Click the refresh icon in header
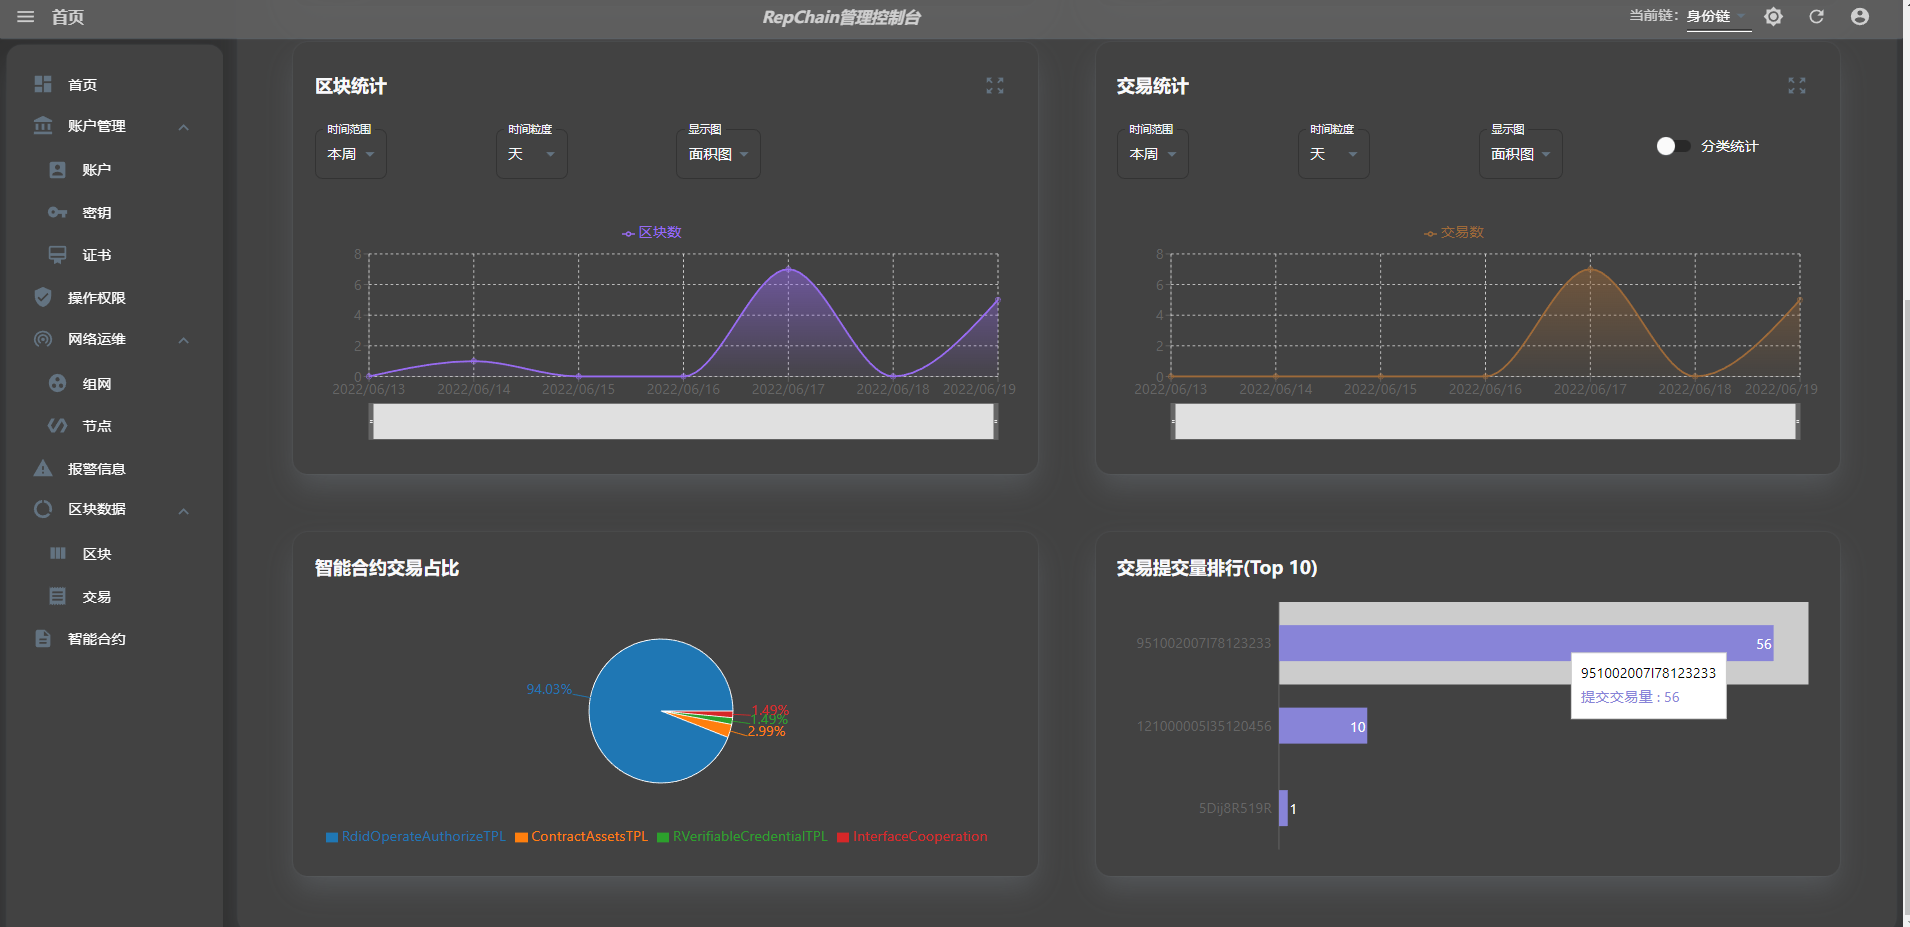Viewport: 1910px width, 927px height. click(1816, 17)
